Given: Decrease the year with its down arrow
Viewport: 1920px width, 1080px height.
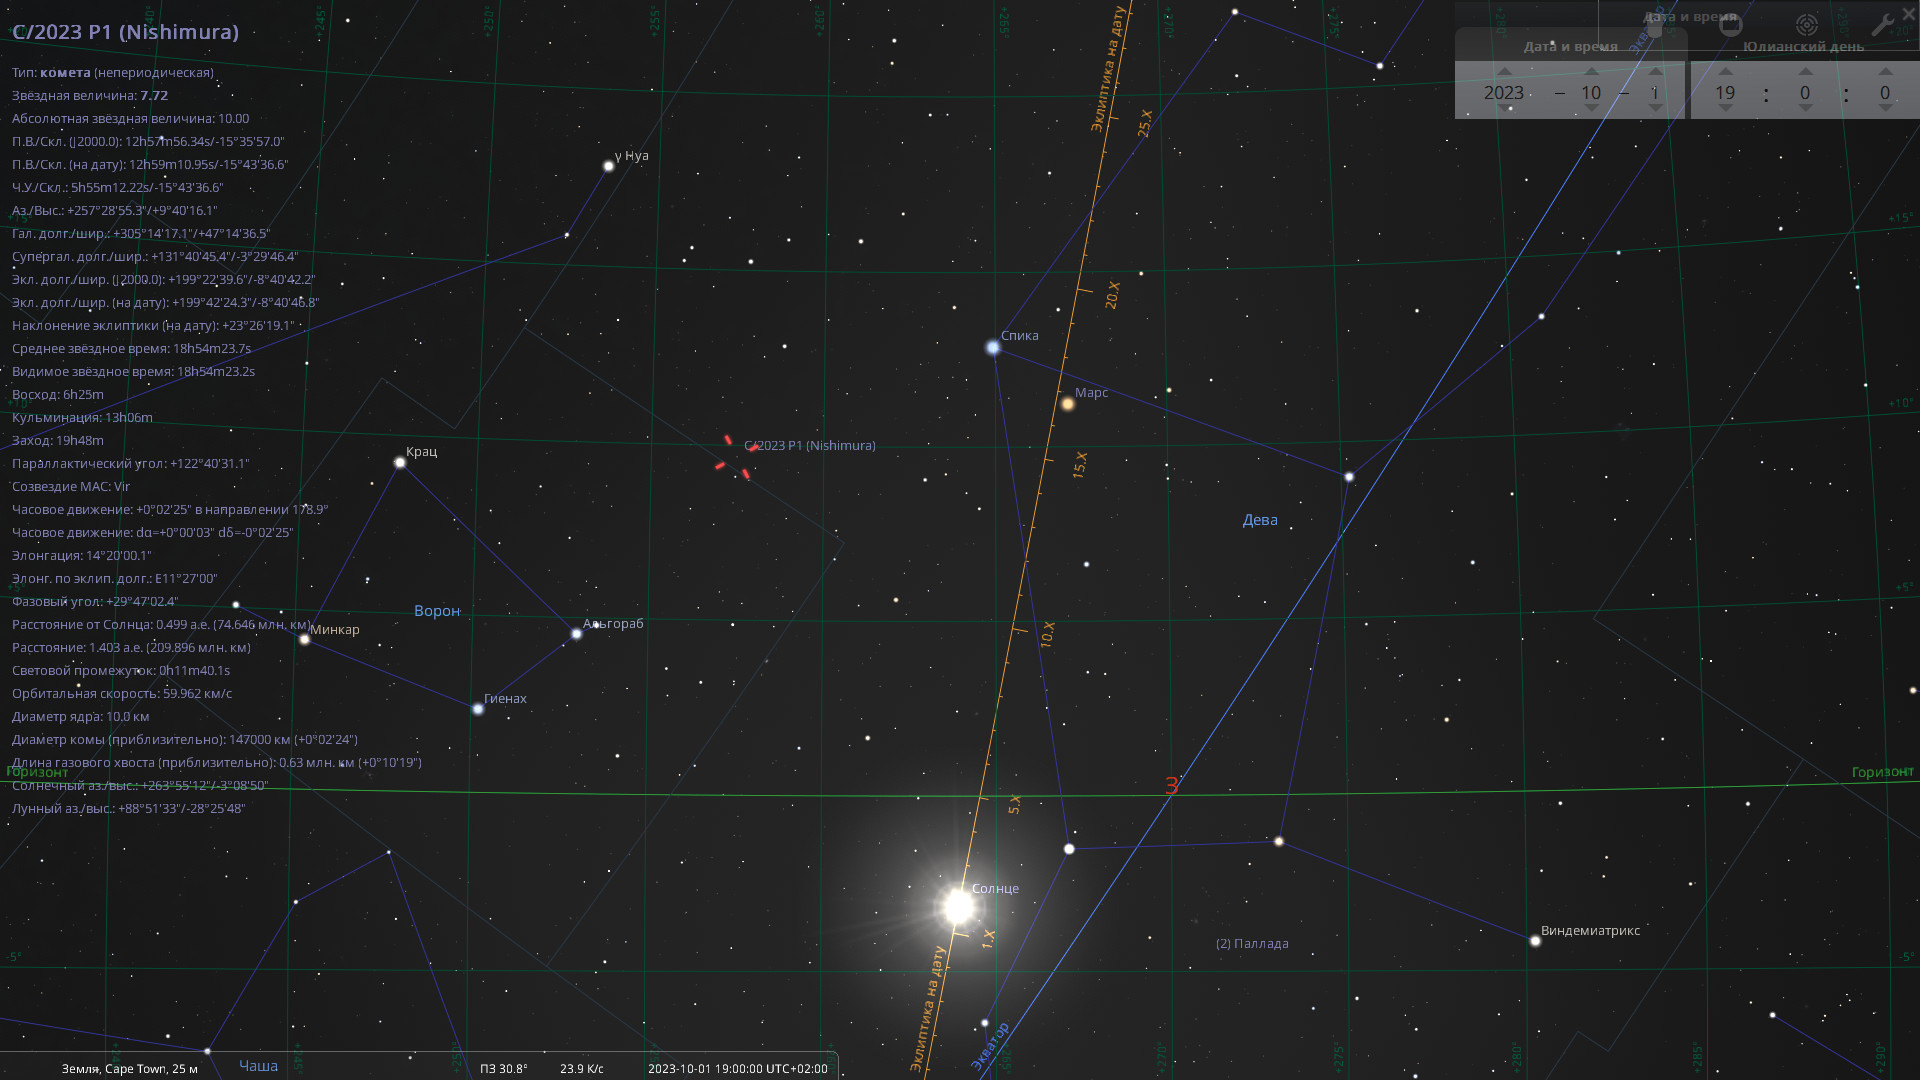Looking at the screenshot, I should tap(1504, 109).
